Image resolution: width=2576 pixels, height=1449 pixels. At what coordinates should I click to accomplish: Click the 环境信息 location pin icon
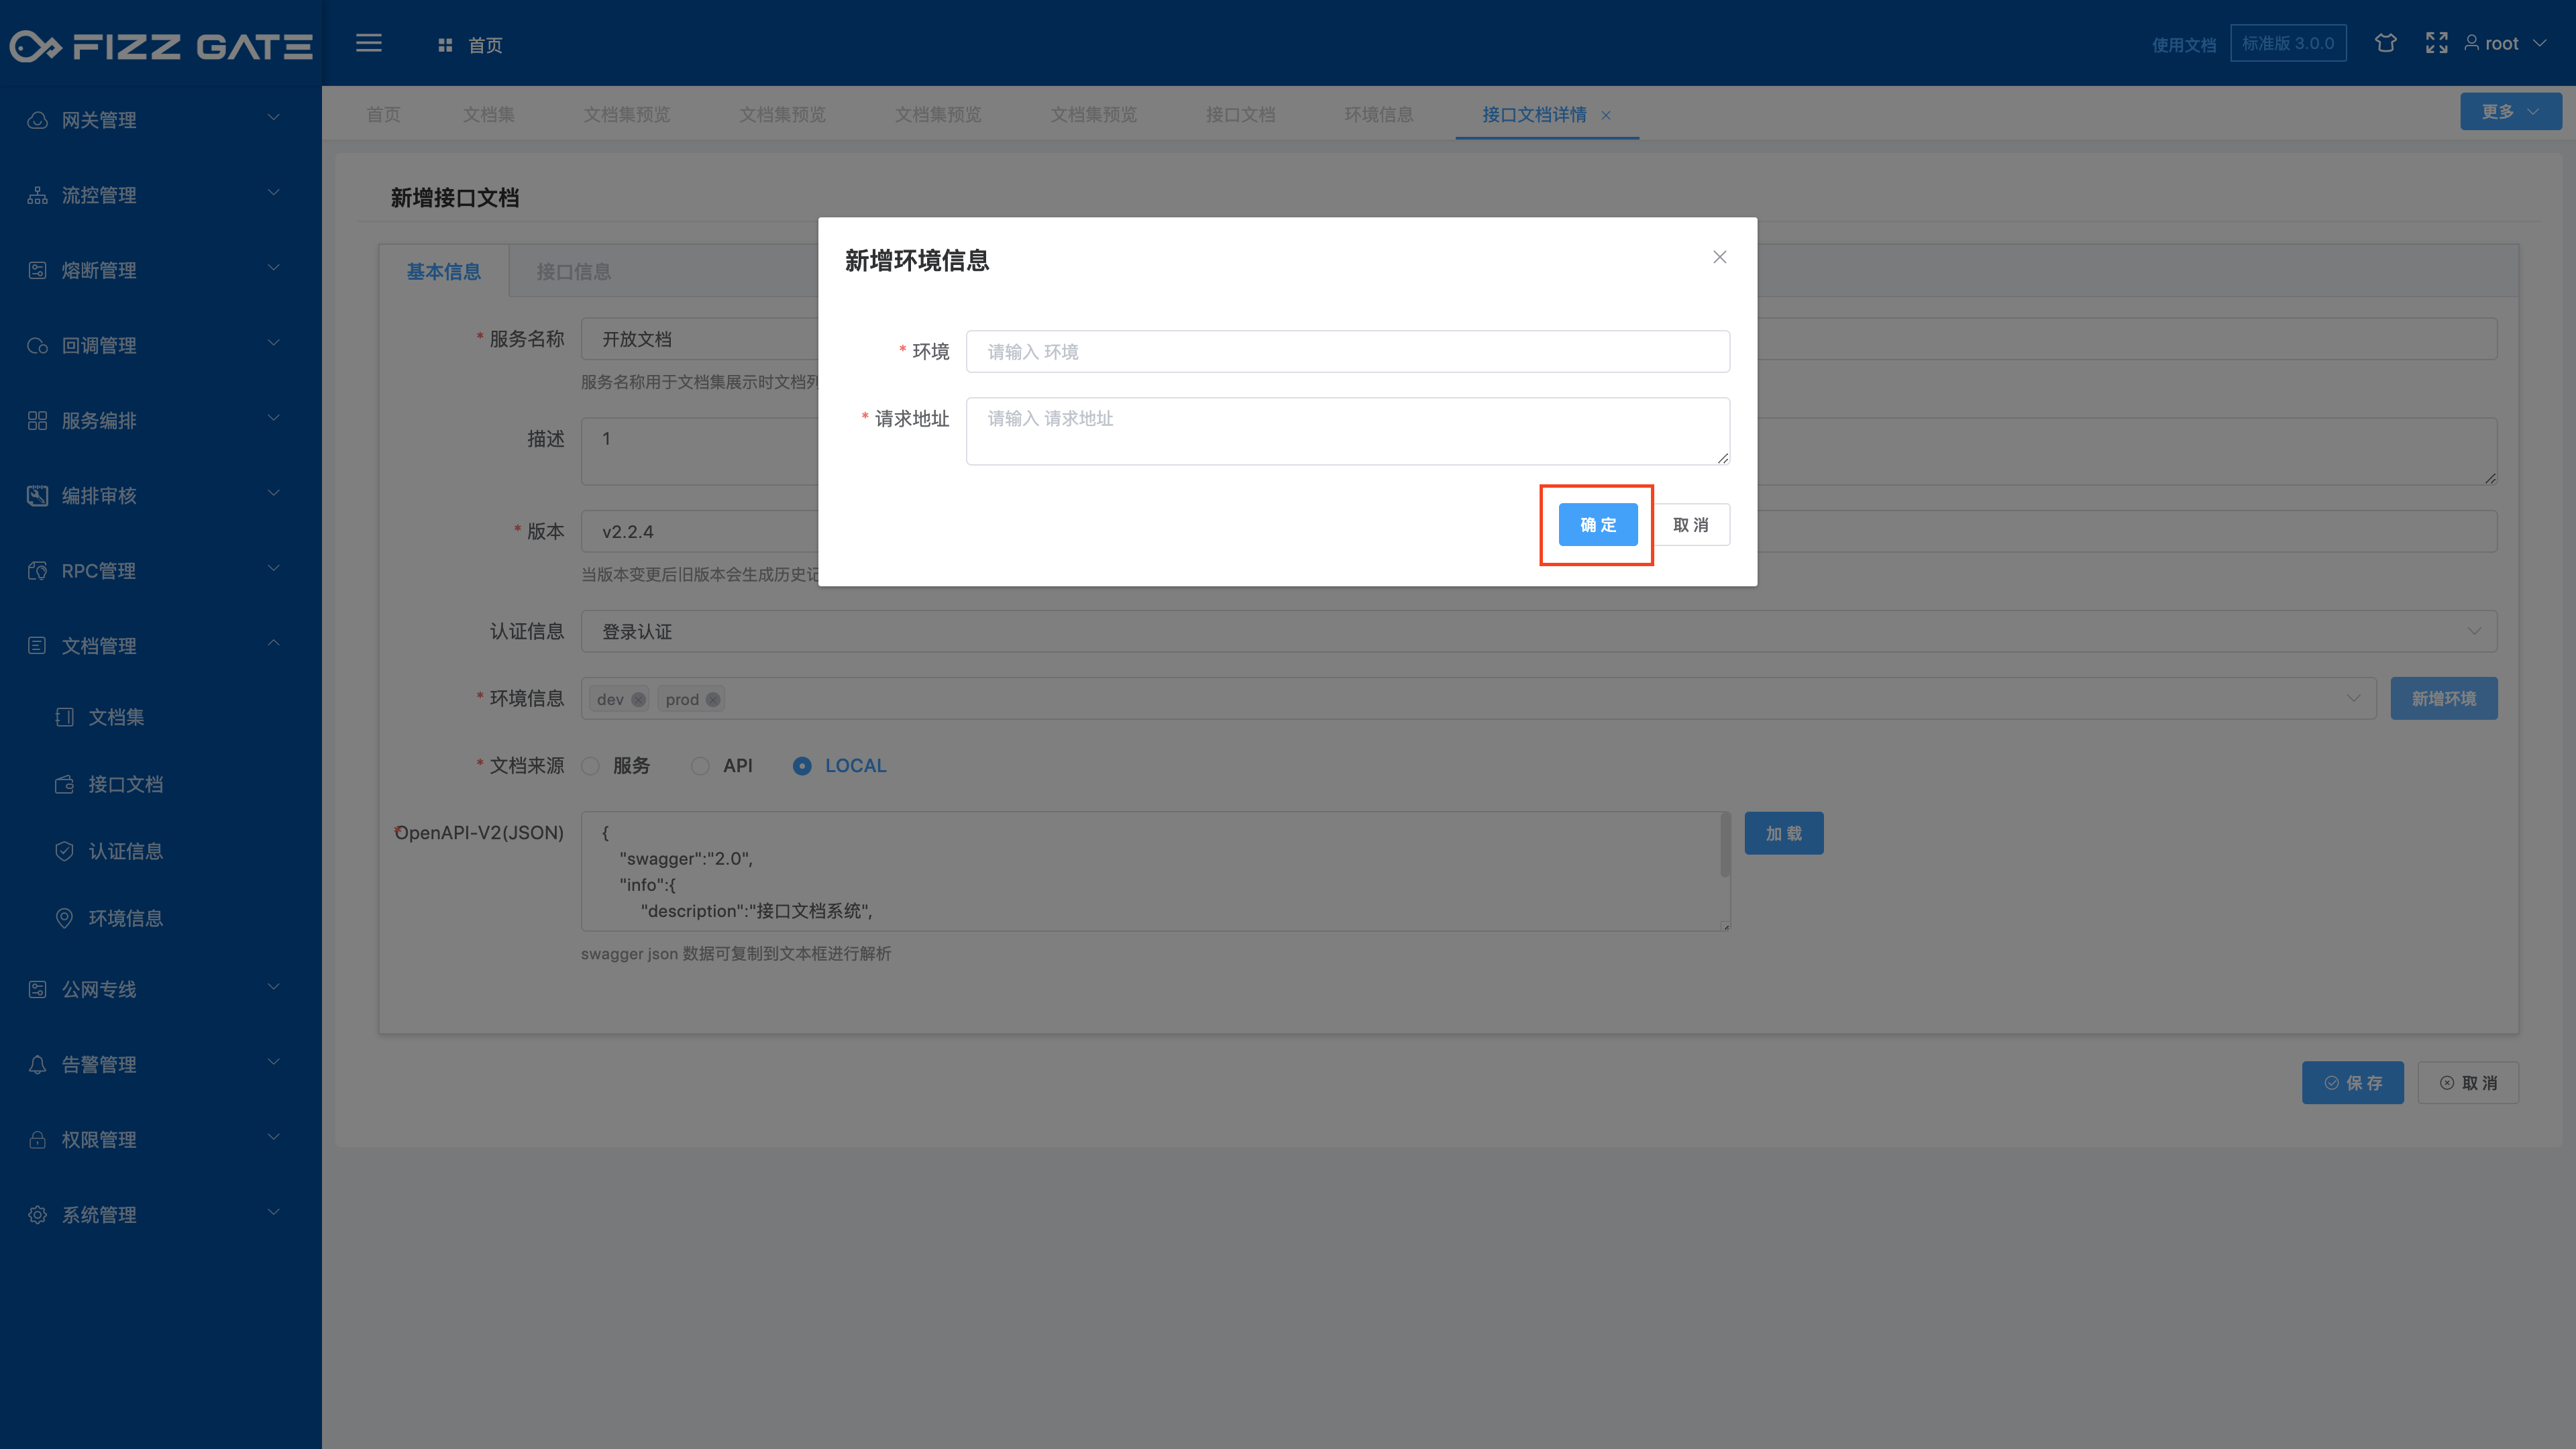click(x=64, y=918)
